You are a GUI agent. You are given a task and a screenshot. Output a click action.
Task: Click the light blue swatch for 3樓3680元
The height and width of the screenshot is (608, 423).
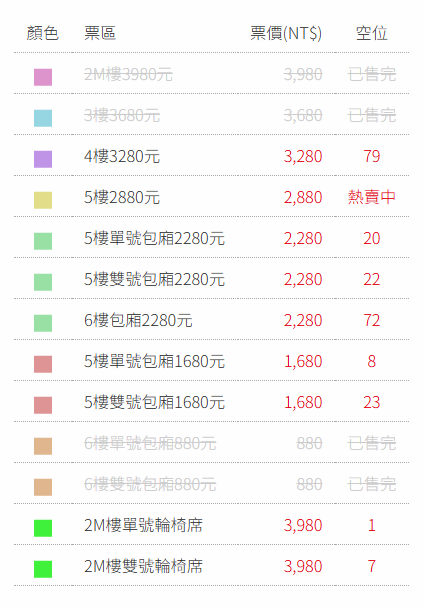point(43,118)
